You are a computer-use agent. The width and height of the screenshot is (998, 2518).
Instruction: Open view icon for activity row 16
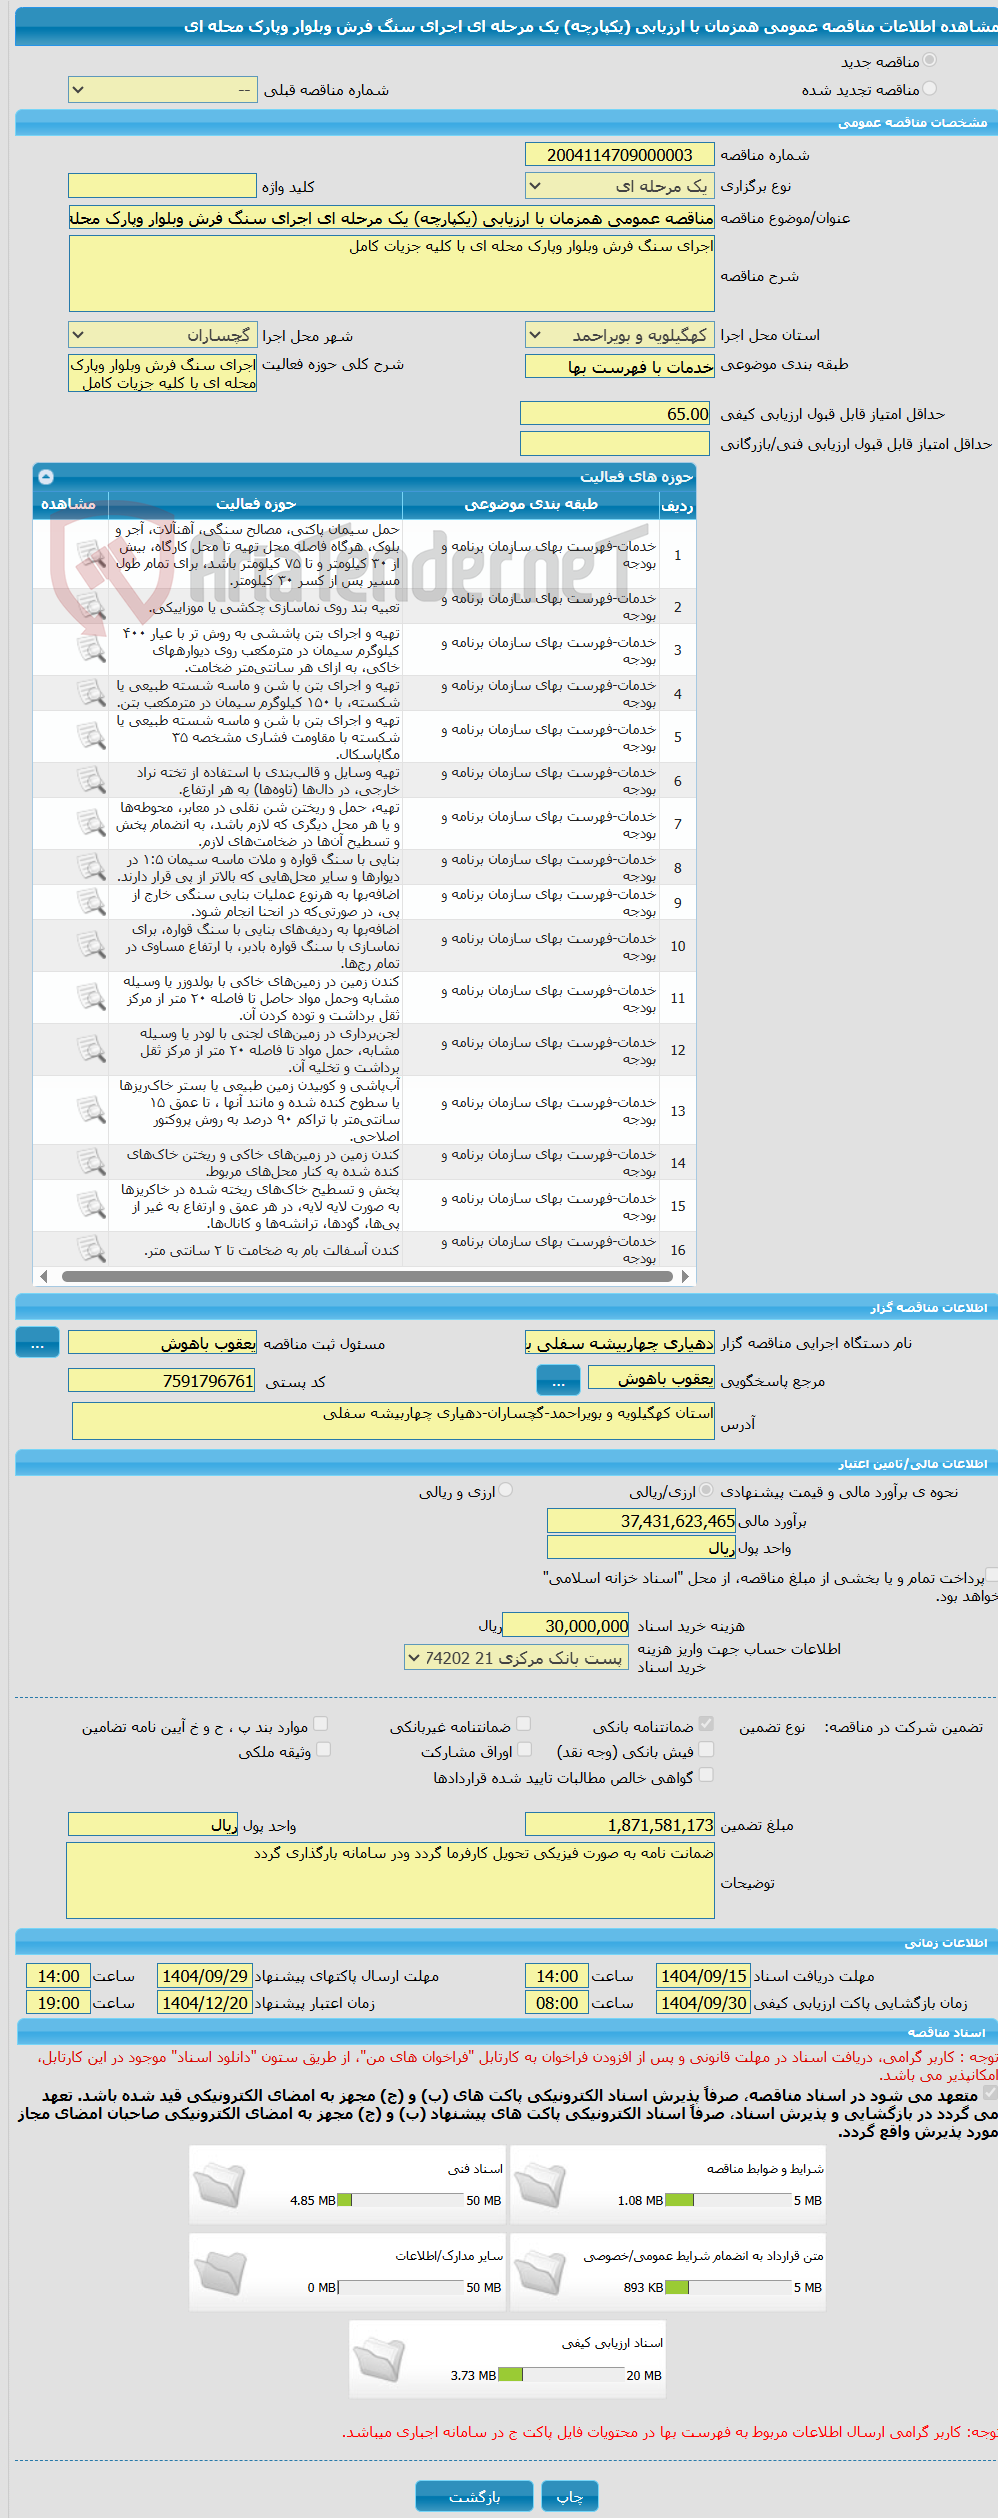click(x=91, y=1249)
